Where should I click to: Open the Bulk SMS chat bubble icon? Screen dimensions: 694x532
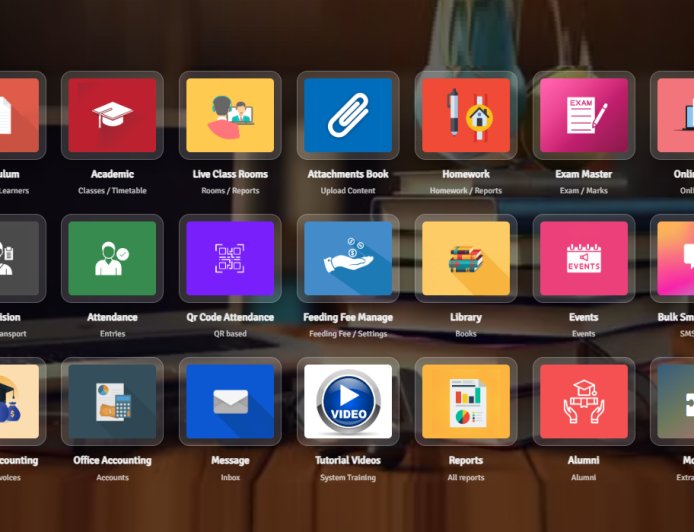[675, 258]
